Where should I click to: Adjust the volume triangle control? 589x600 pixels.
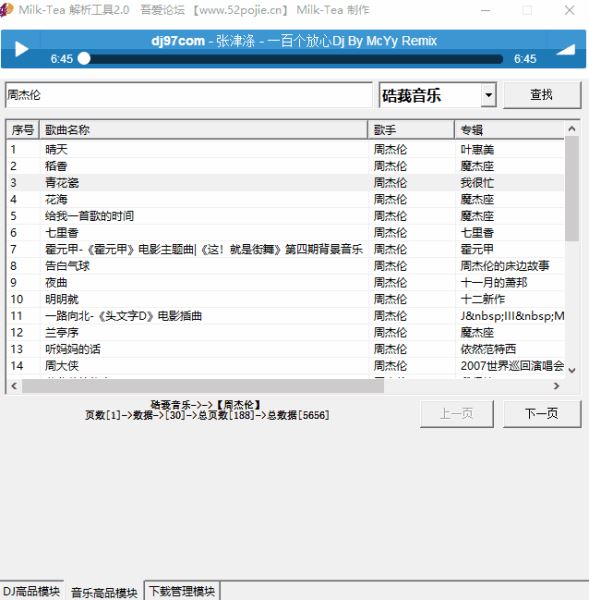[x=565, y=50]
